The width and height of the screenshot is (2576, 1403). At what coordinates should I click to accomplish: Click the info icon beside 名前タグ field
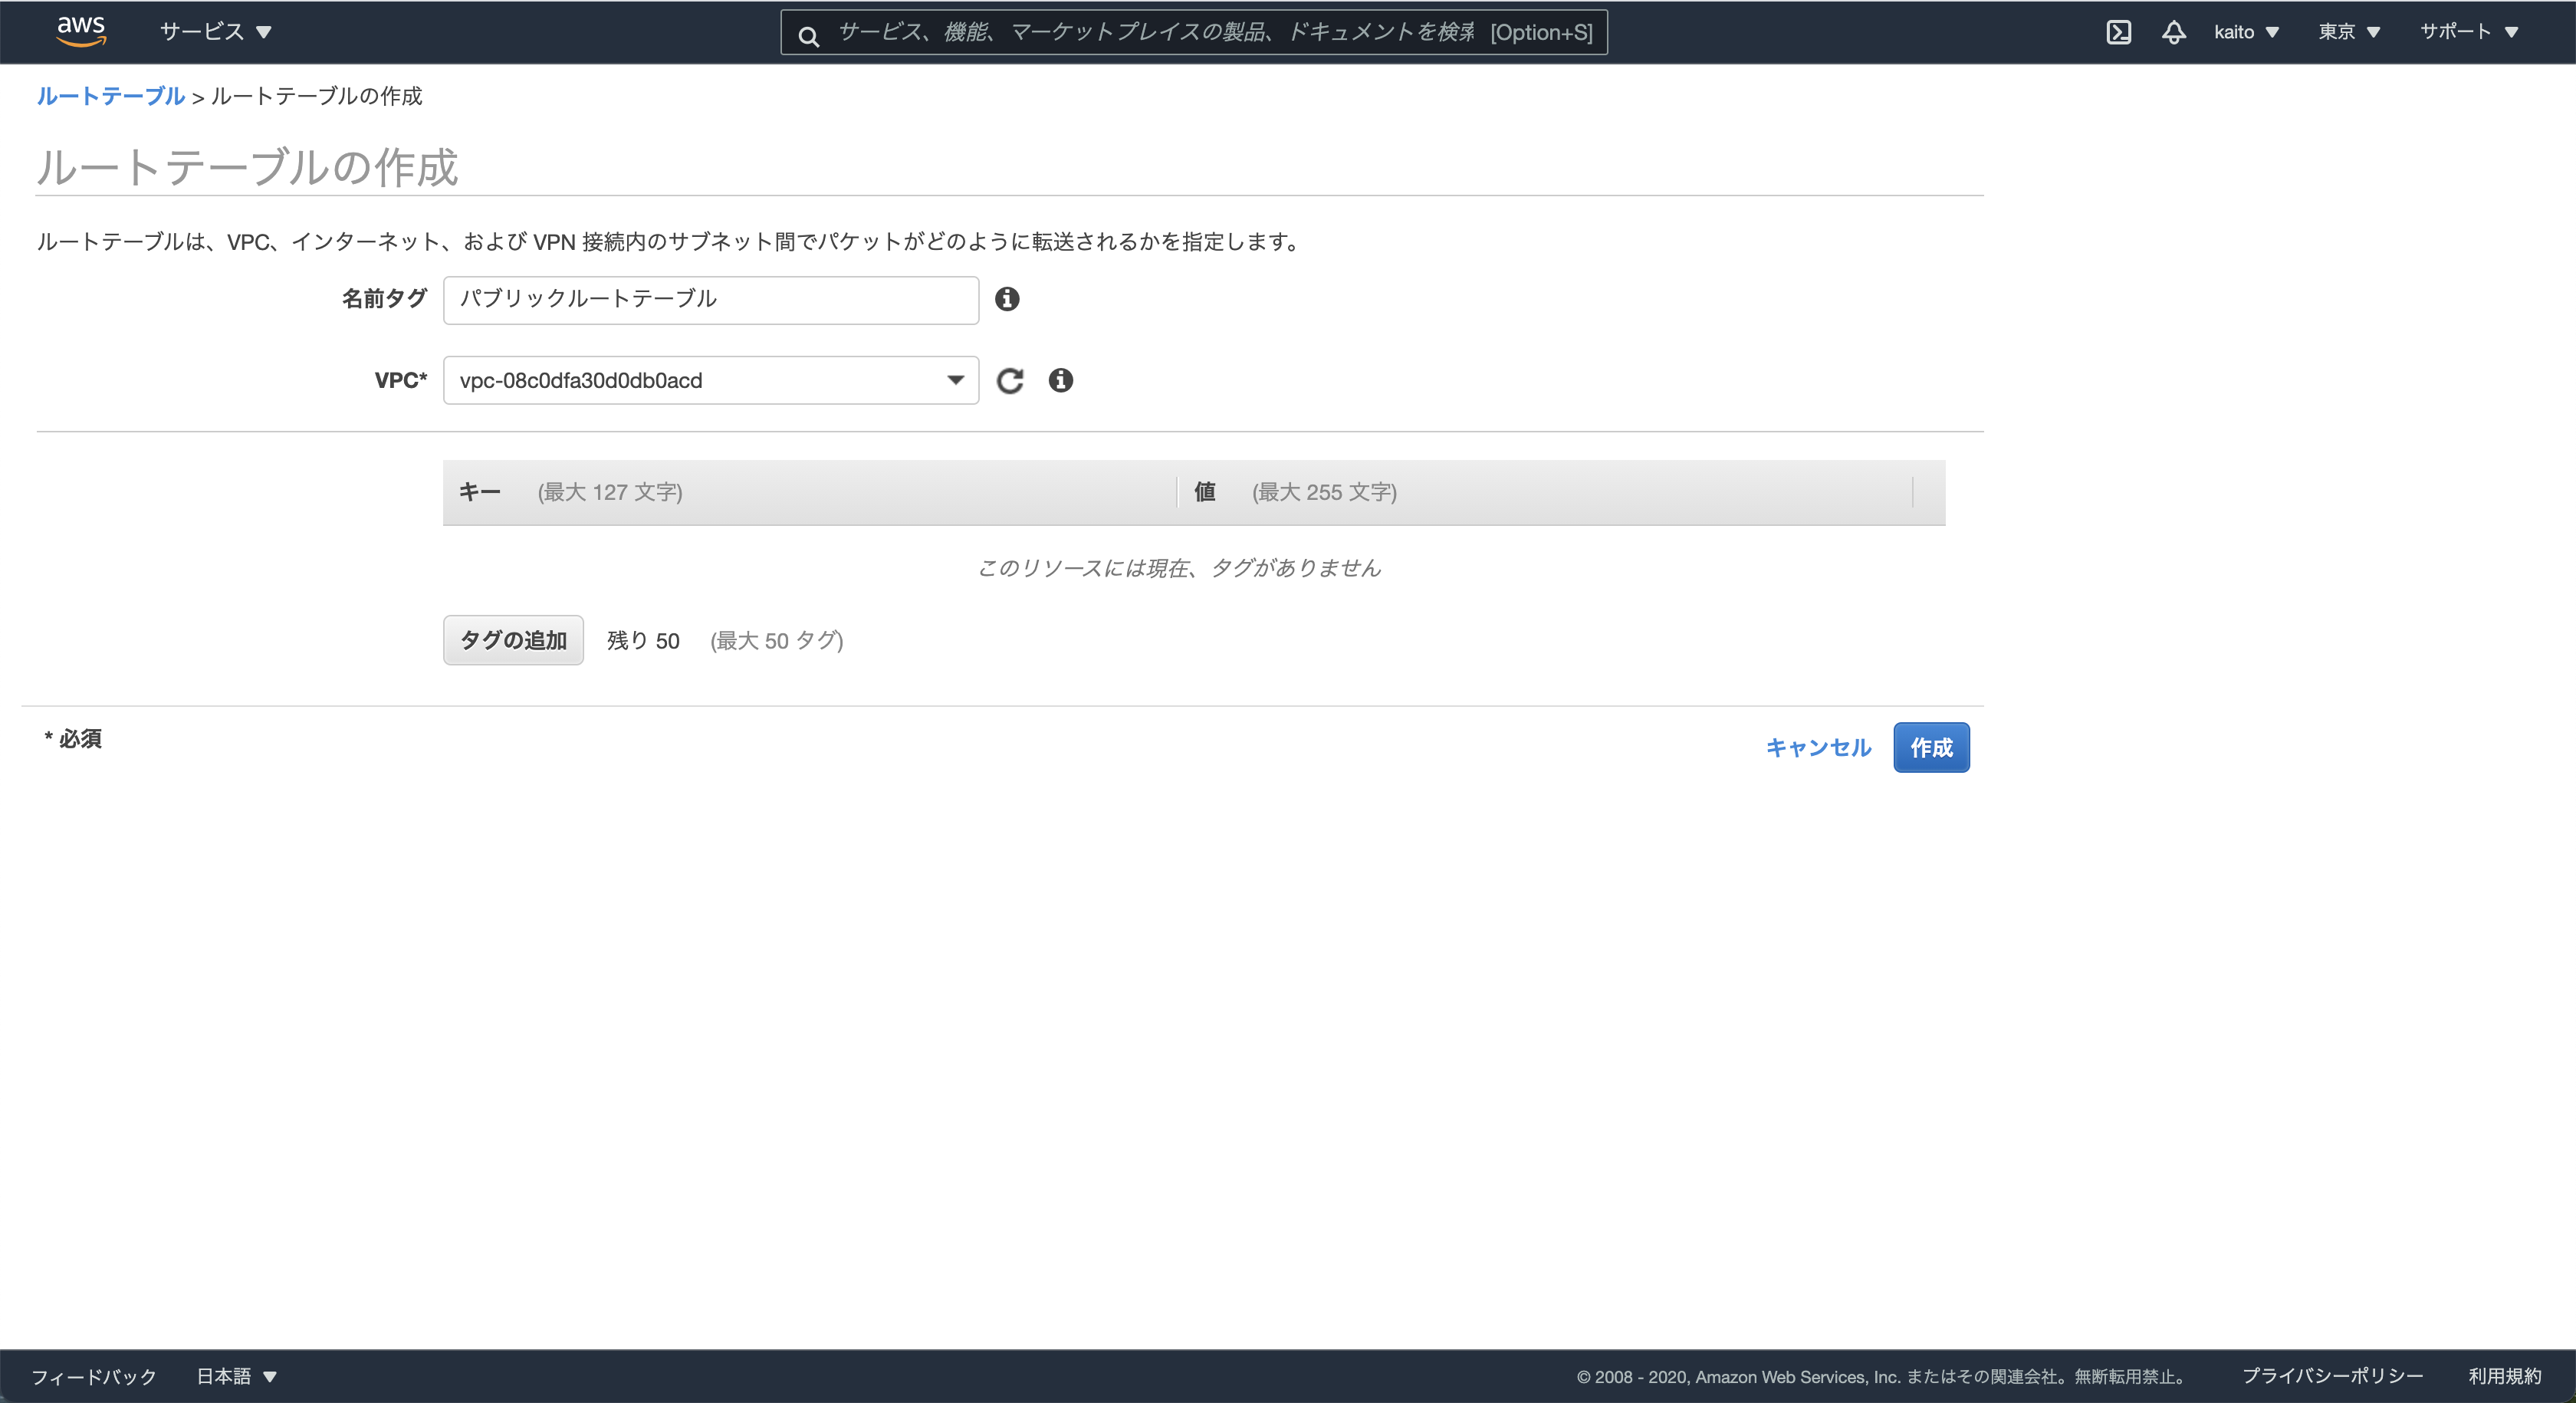1007,299
